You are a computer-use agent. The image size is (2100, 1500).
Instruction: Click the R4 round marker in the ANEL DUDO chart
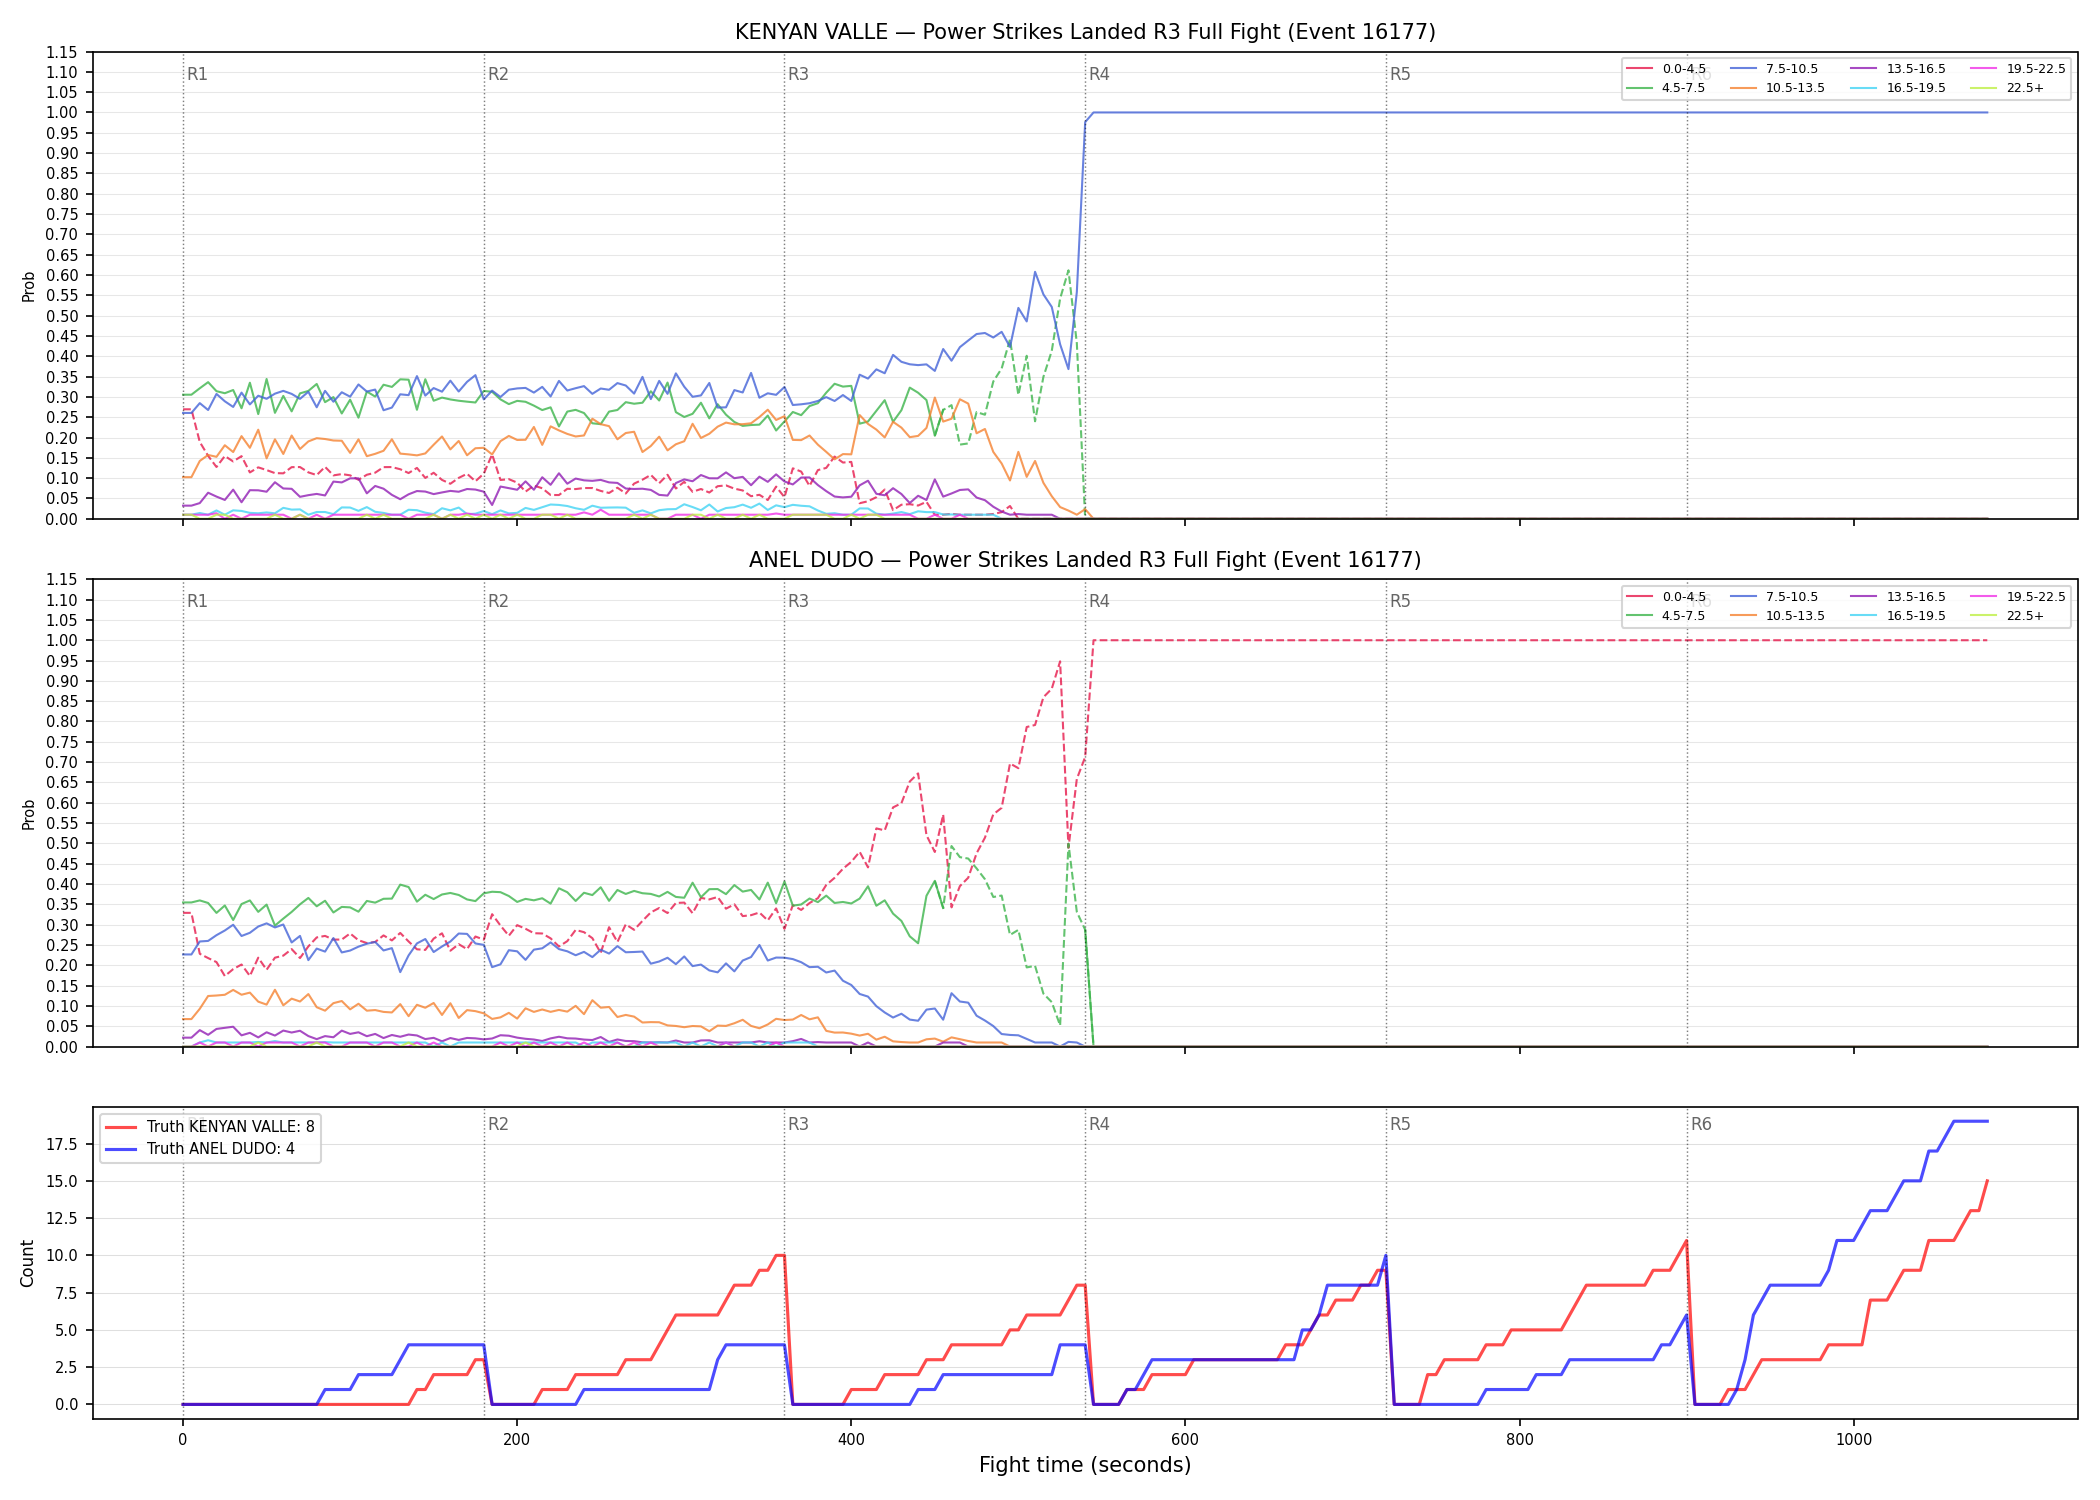point(1099,601)
